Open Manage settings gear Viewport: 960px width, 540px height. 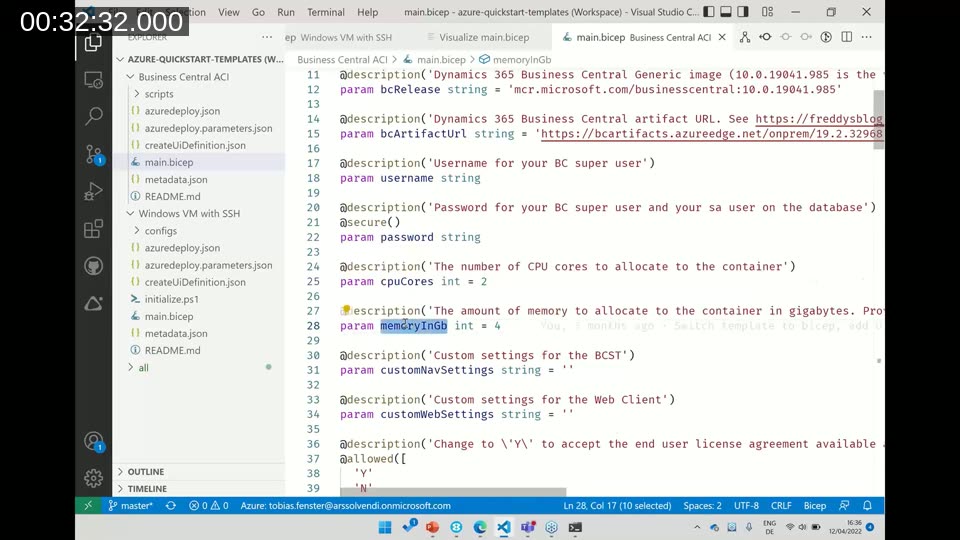click(x=93, y=478)
